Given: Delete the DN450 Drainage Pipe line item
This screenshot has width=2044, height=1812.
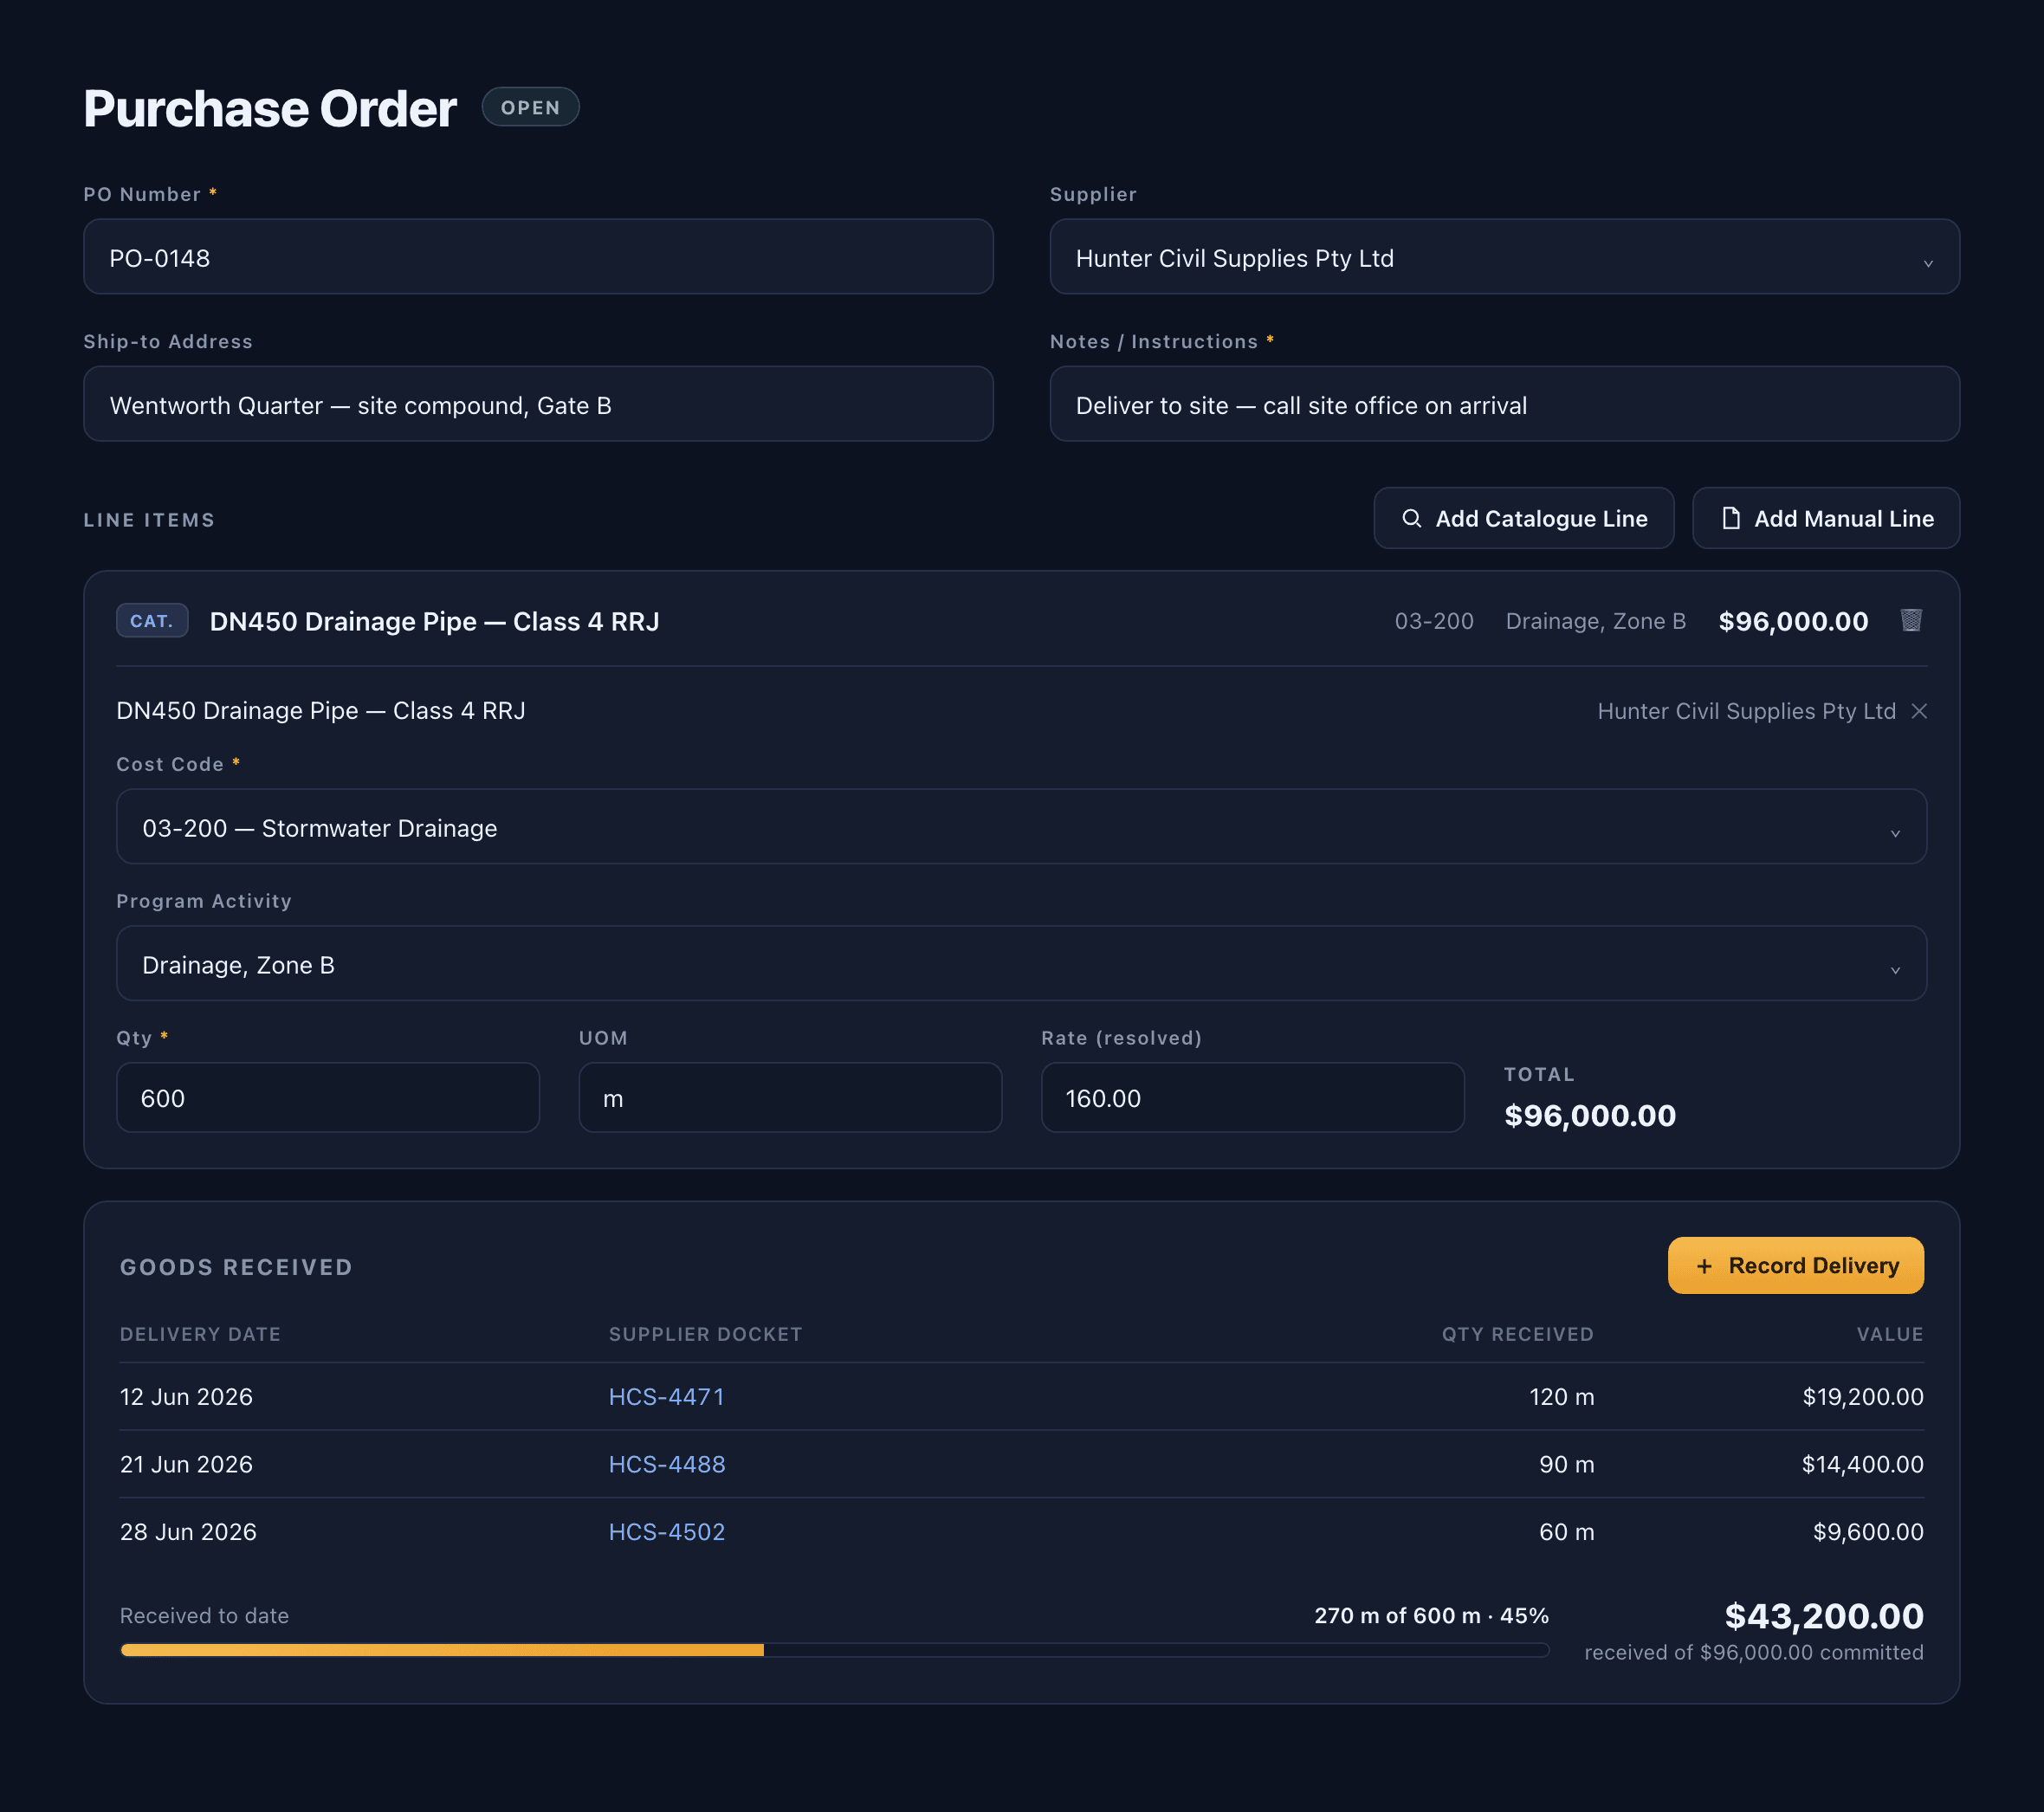Looking at the screenshot, I should (x=1911, y=620).
